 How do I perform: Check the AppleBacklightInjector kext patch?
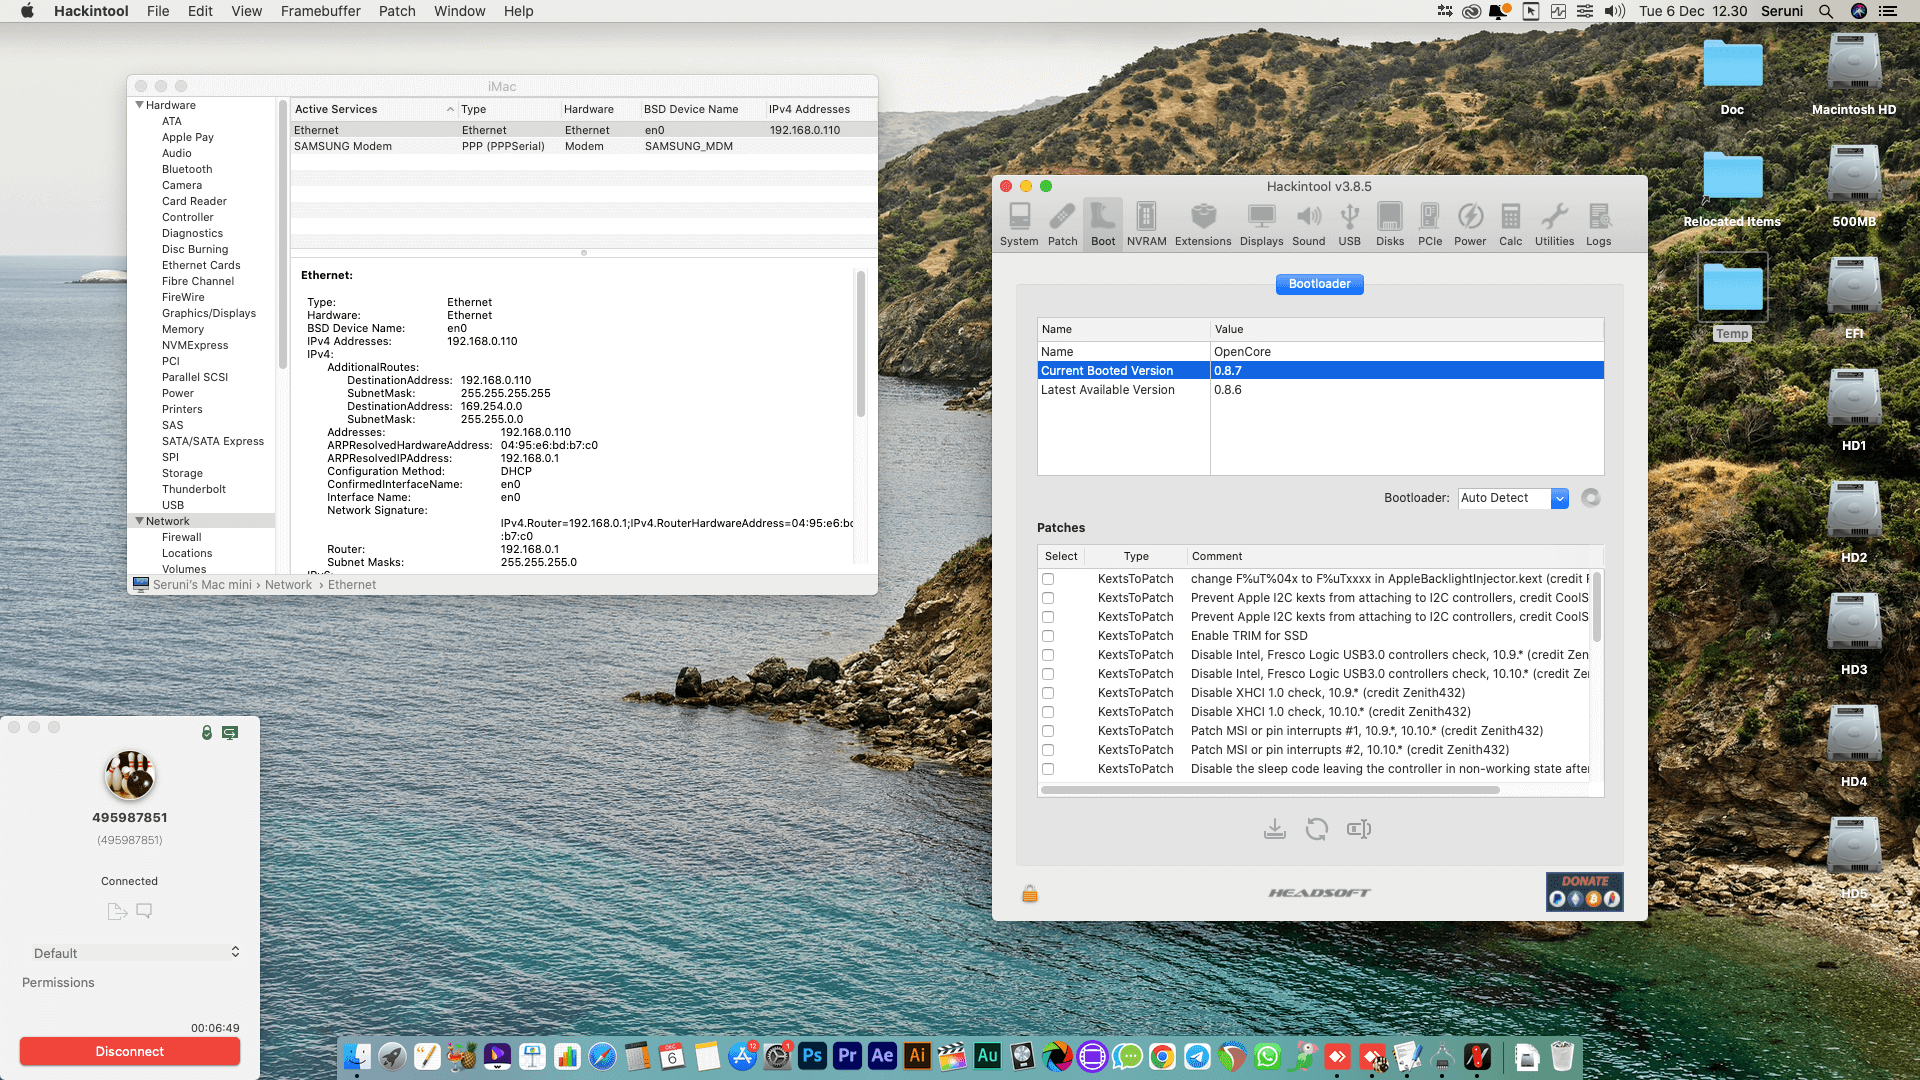(x=1047, y=578)
